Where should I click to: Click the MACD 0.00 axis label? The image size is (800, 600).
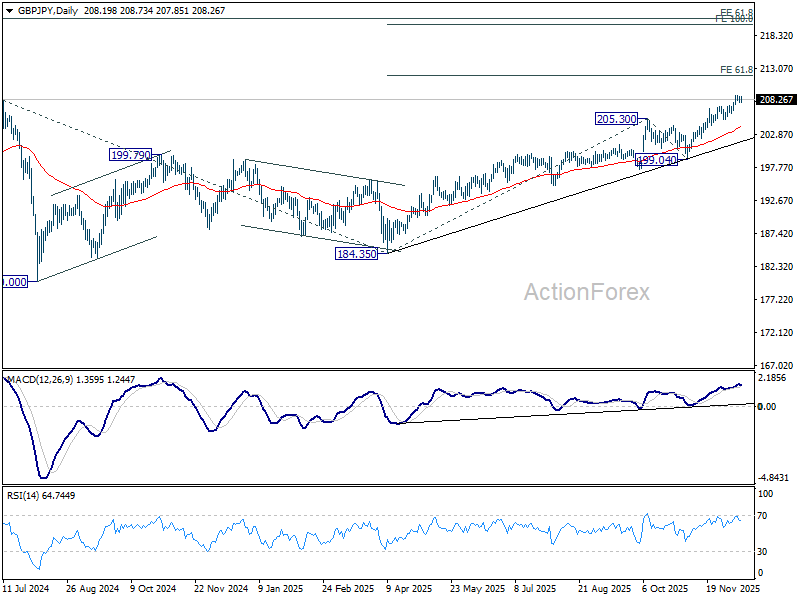(x=768, y=406)
